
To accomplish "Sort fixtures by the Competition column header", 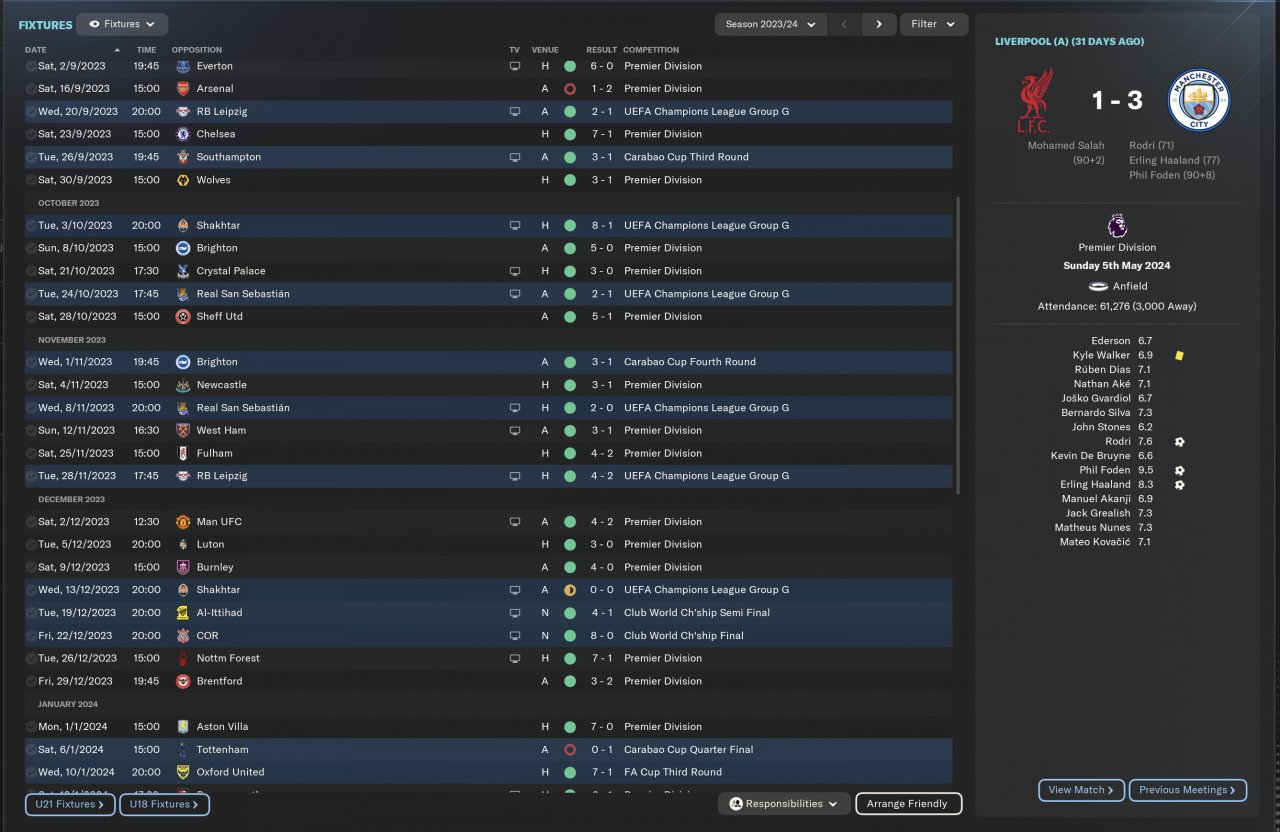I will tap(651, 50).
